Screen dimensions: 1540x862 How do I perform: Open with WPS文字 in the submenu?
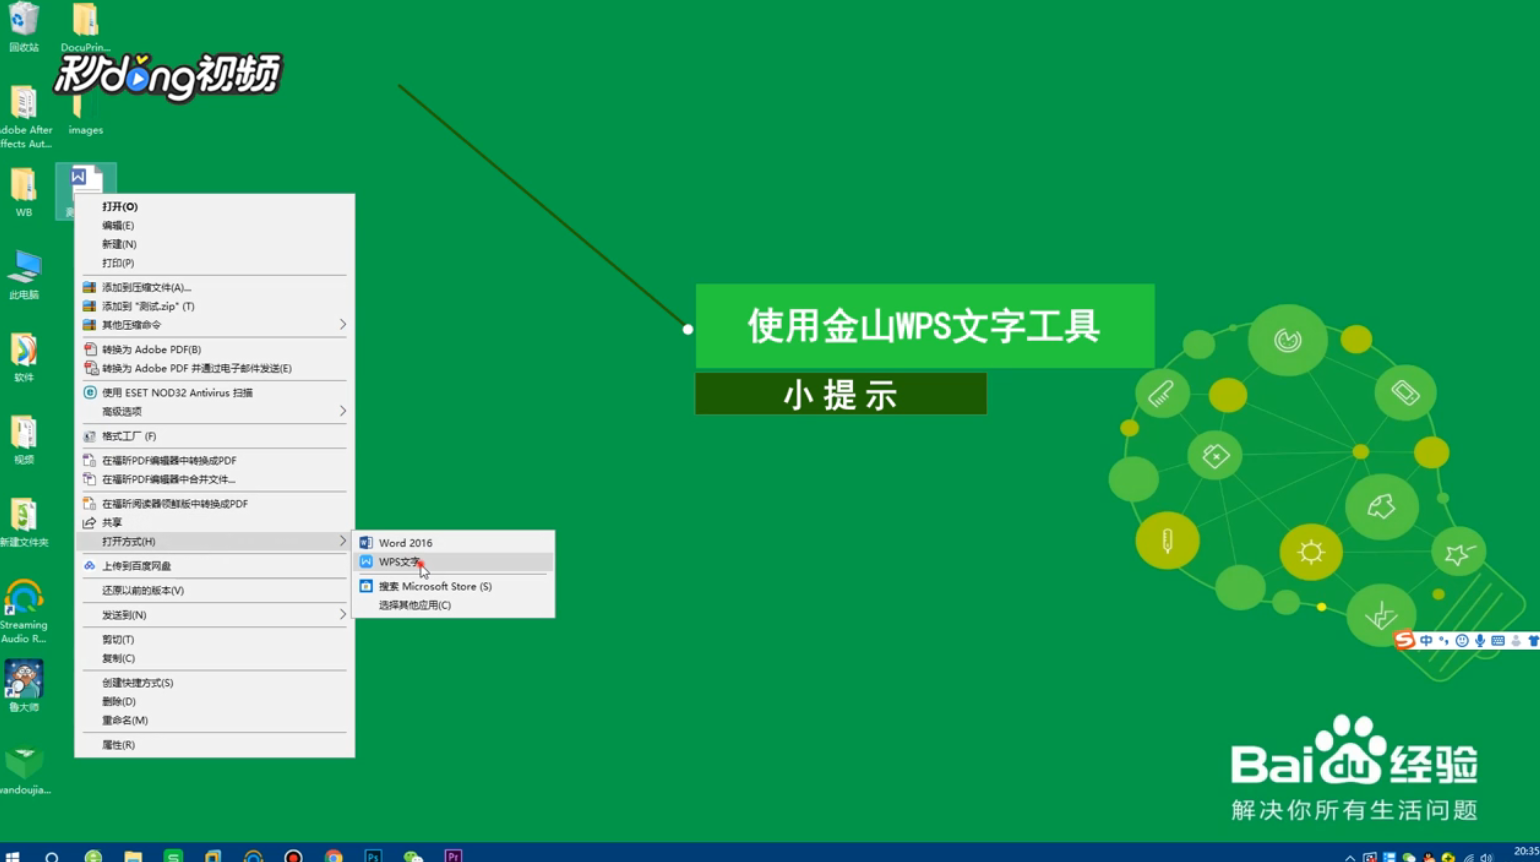pos(453,562)
